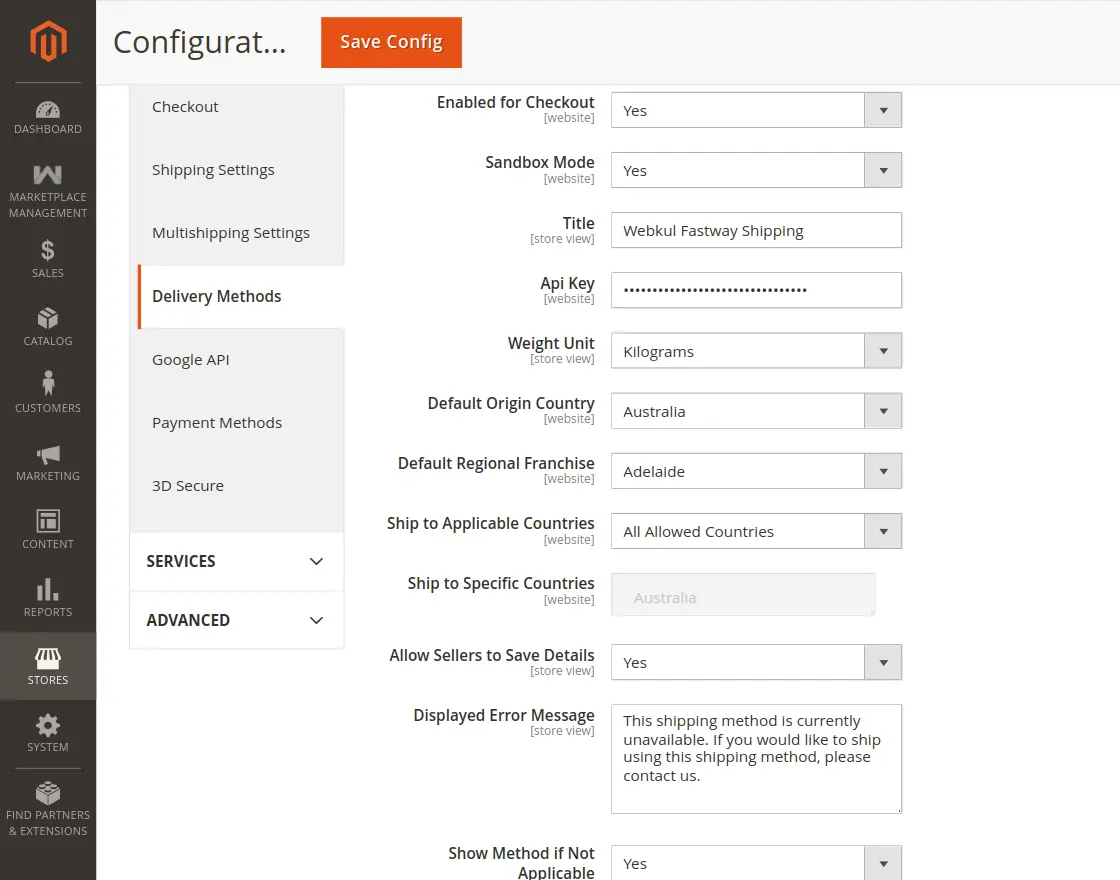Click the Magento logo in the corner
This screenshot has height=880, width=1120.
click(47, 42)
